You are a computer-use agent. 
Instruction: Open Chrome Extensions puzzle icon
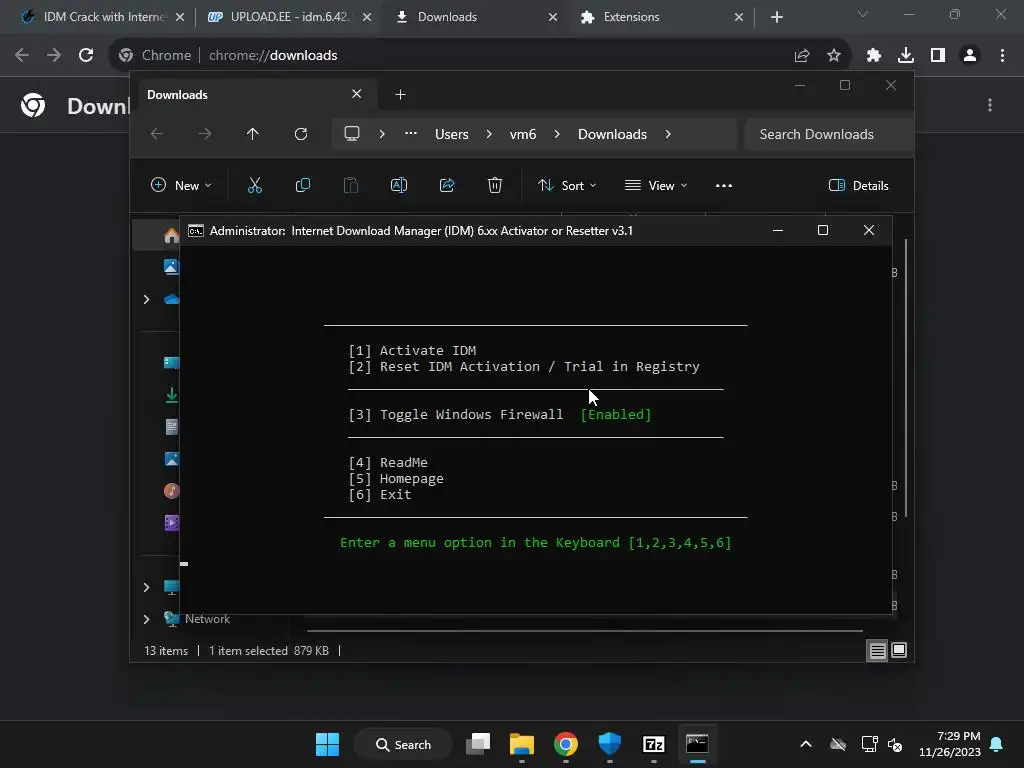point(874,56)
